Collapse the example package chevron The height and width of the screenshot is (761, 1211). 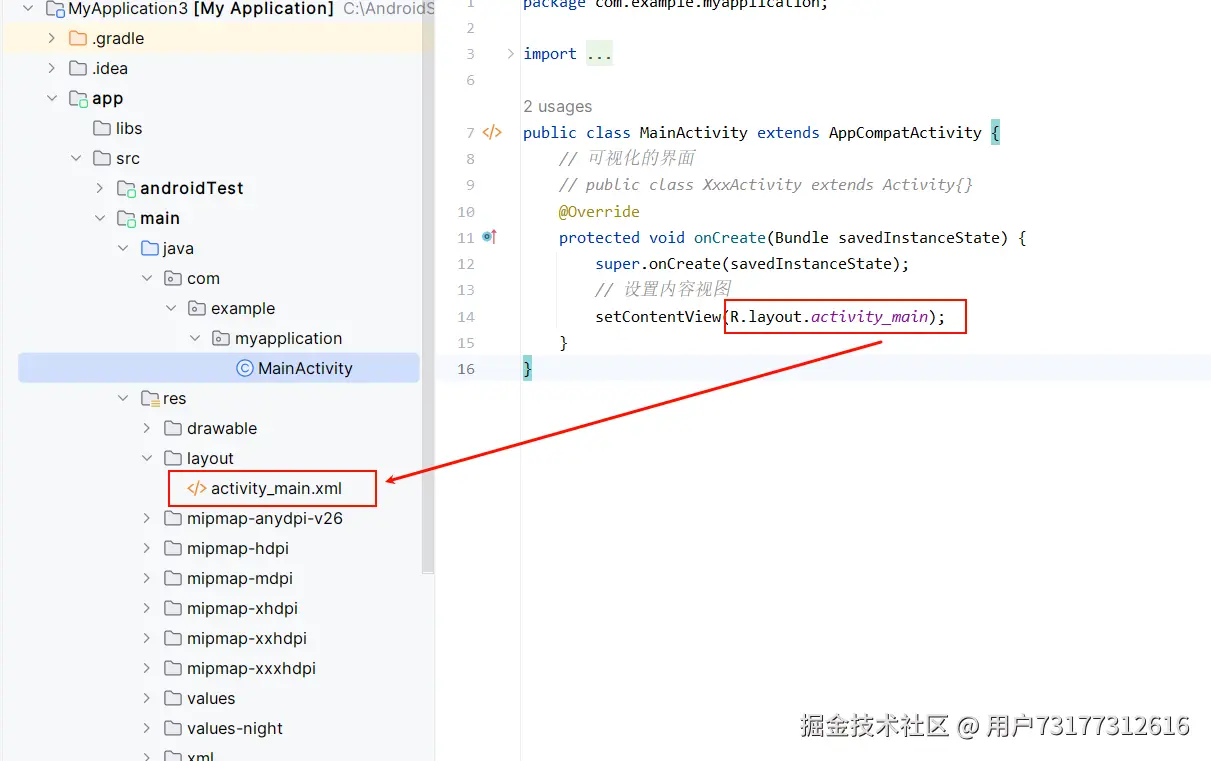(x=172, y=308)
